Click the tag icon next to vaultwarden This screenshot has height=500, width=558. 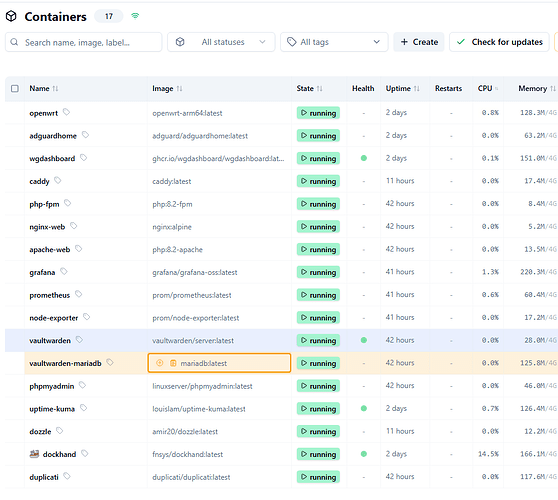(79, 340)
